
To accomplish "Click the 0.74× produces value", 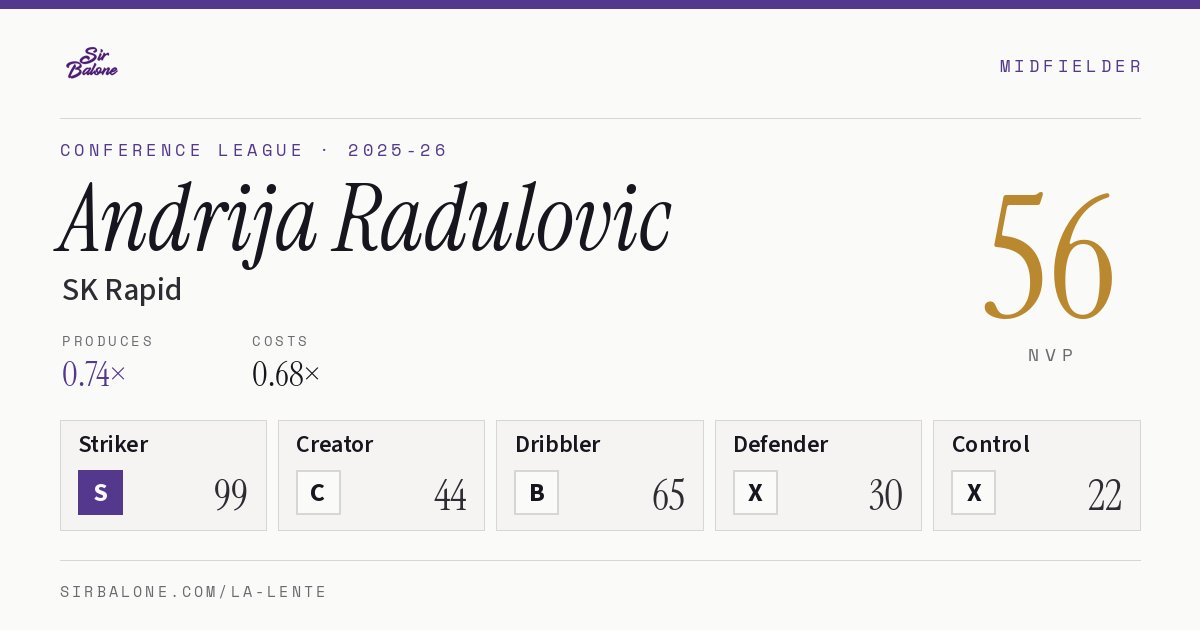I will pyautogui.click(x=94, y=374).
